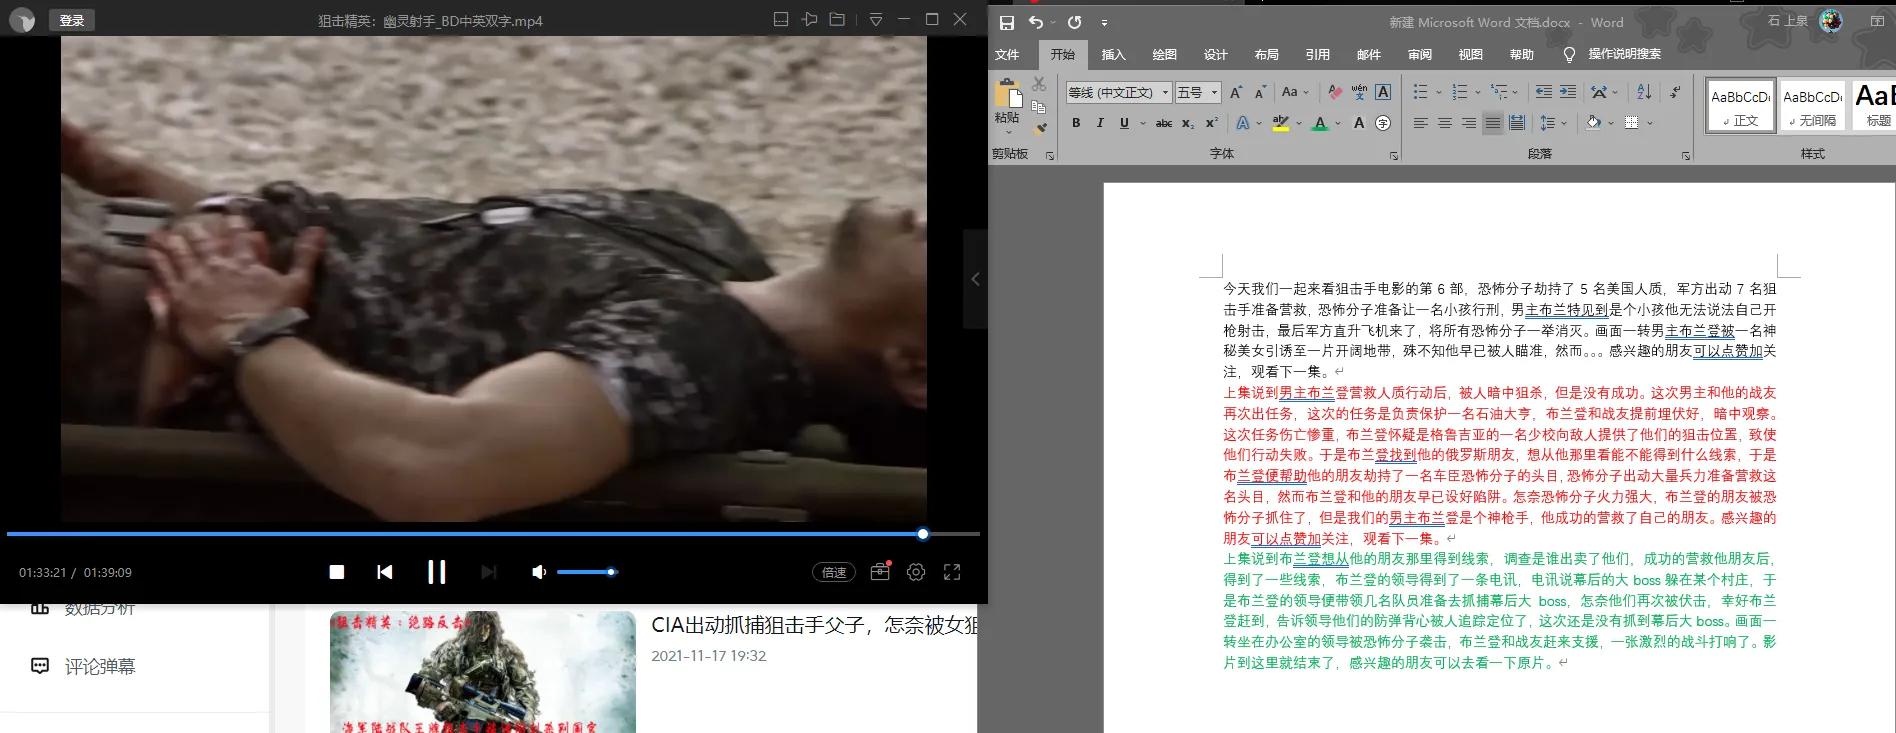
Task: Increase font size in Word
Action: 1236,92
